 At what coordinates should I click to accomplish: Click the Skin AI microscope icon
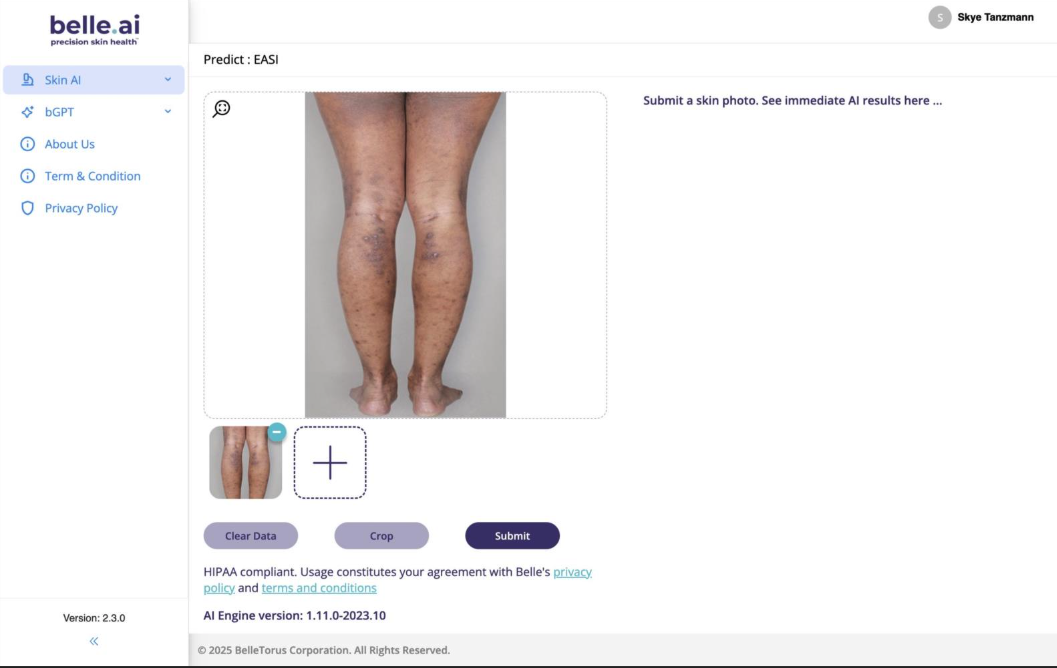[x=28, y=80]
